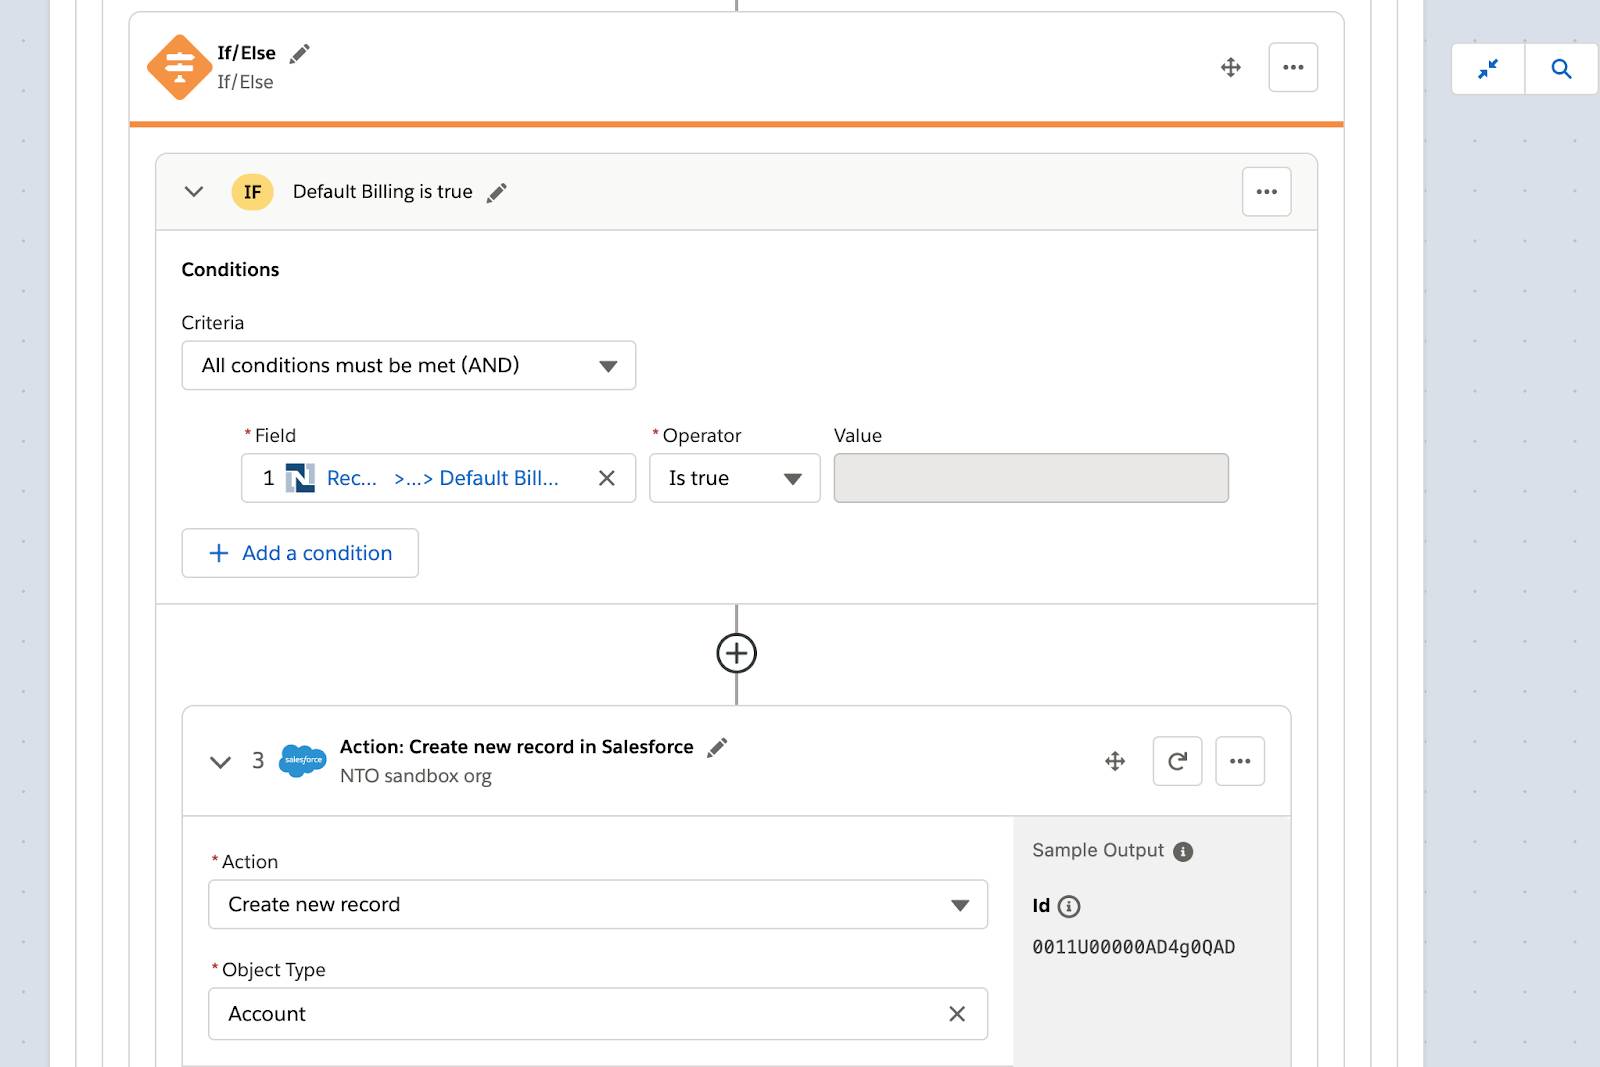Viewport: 1600px width, 1067px height.
Task: Click the move handle on step 3
Action: 1115,761
